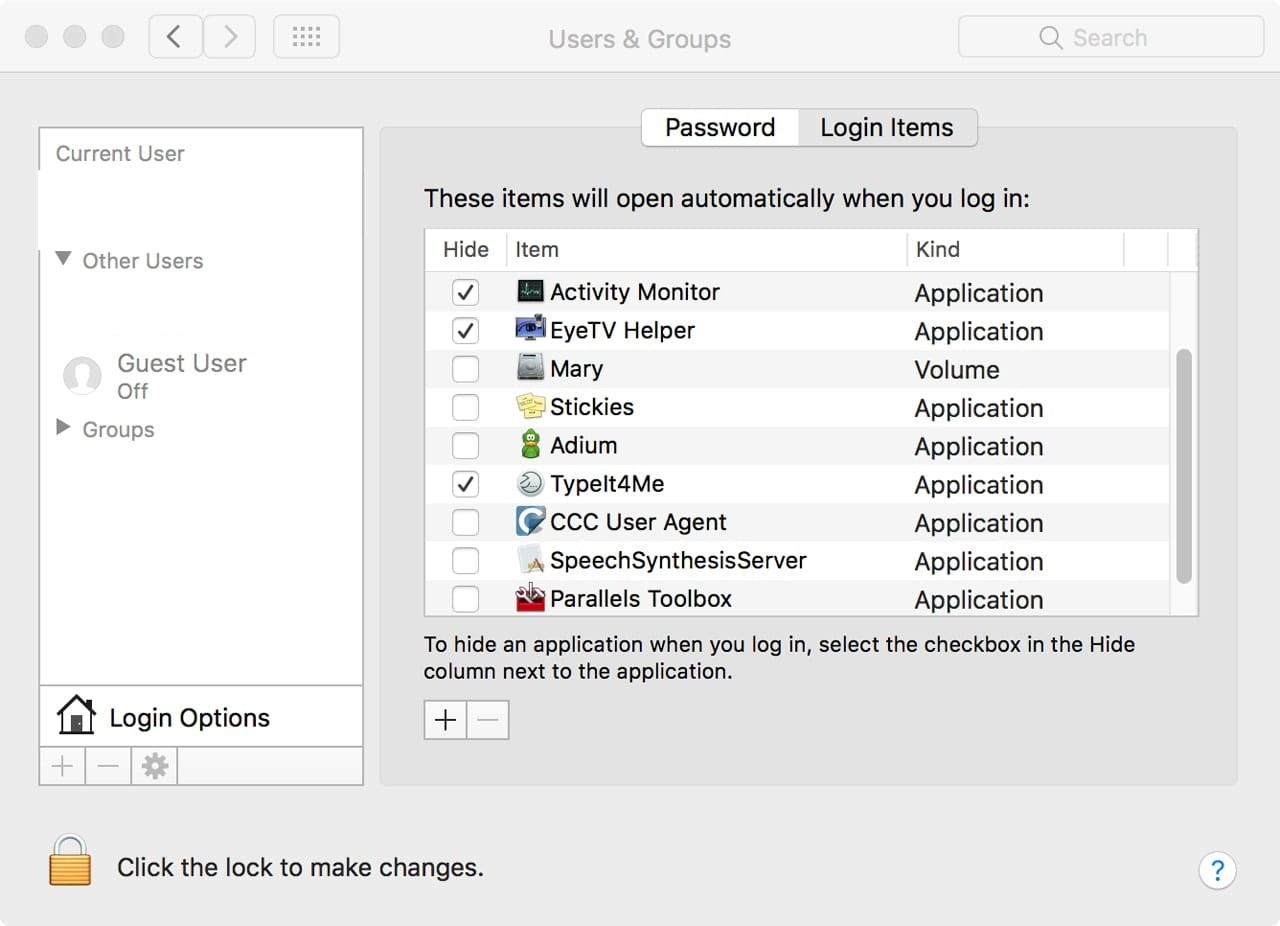The height and width of the screenshot is (926, 1280).
Task: Switch to the Password tab
Action: point(720,128)
